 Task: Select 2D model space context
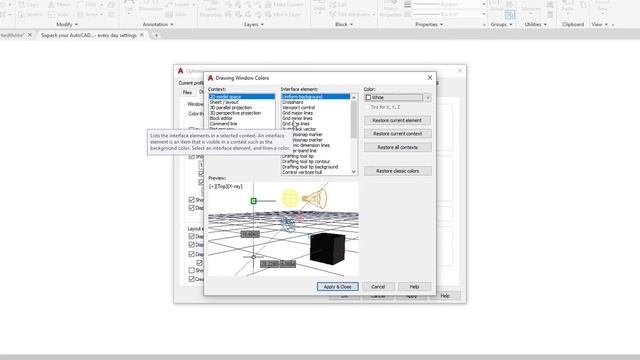(x=242, y=97)
